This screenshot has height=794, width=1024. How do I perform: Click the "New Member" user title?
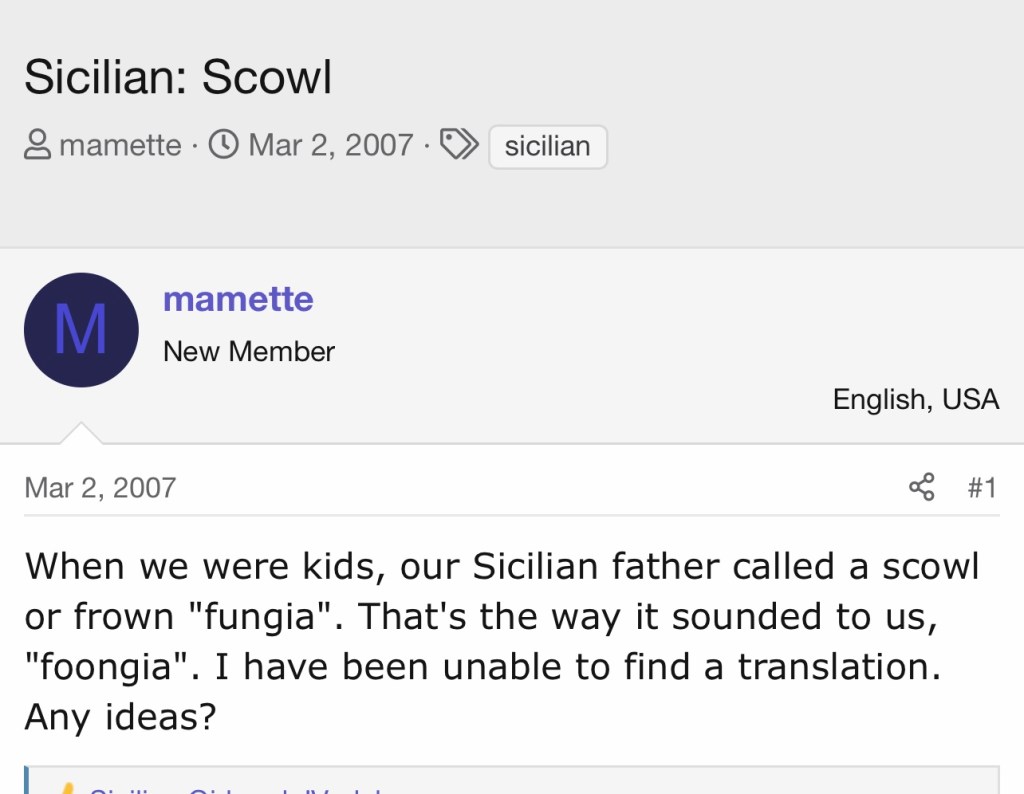248,352
